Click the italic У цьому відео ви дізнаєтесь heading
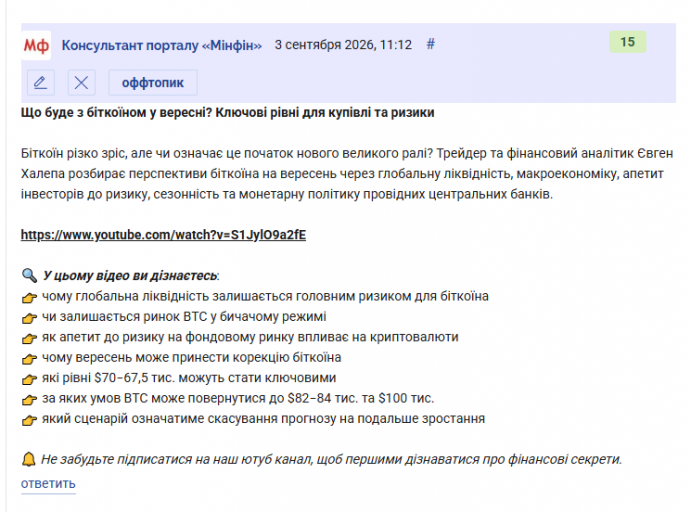The image size is (691, 512). point(130,276)
